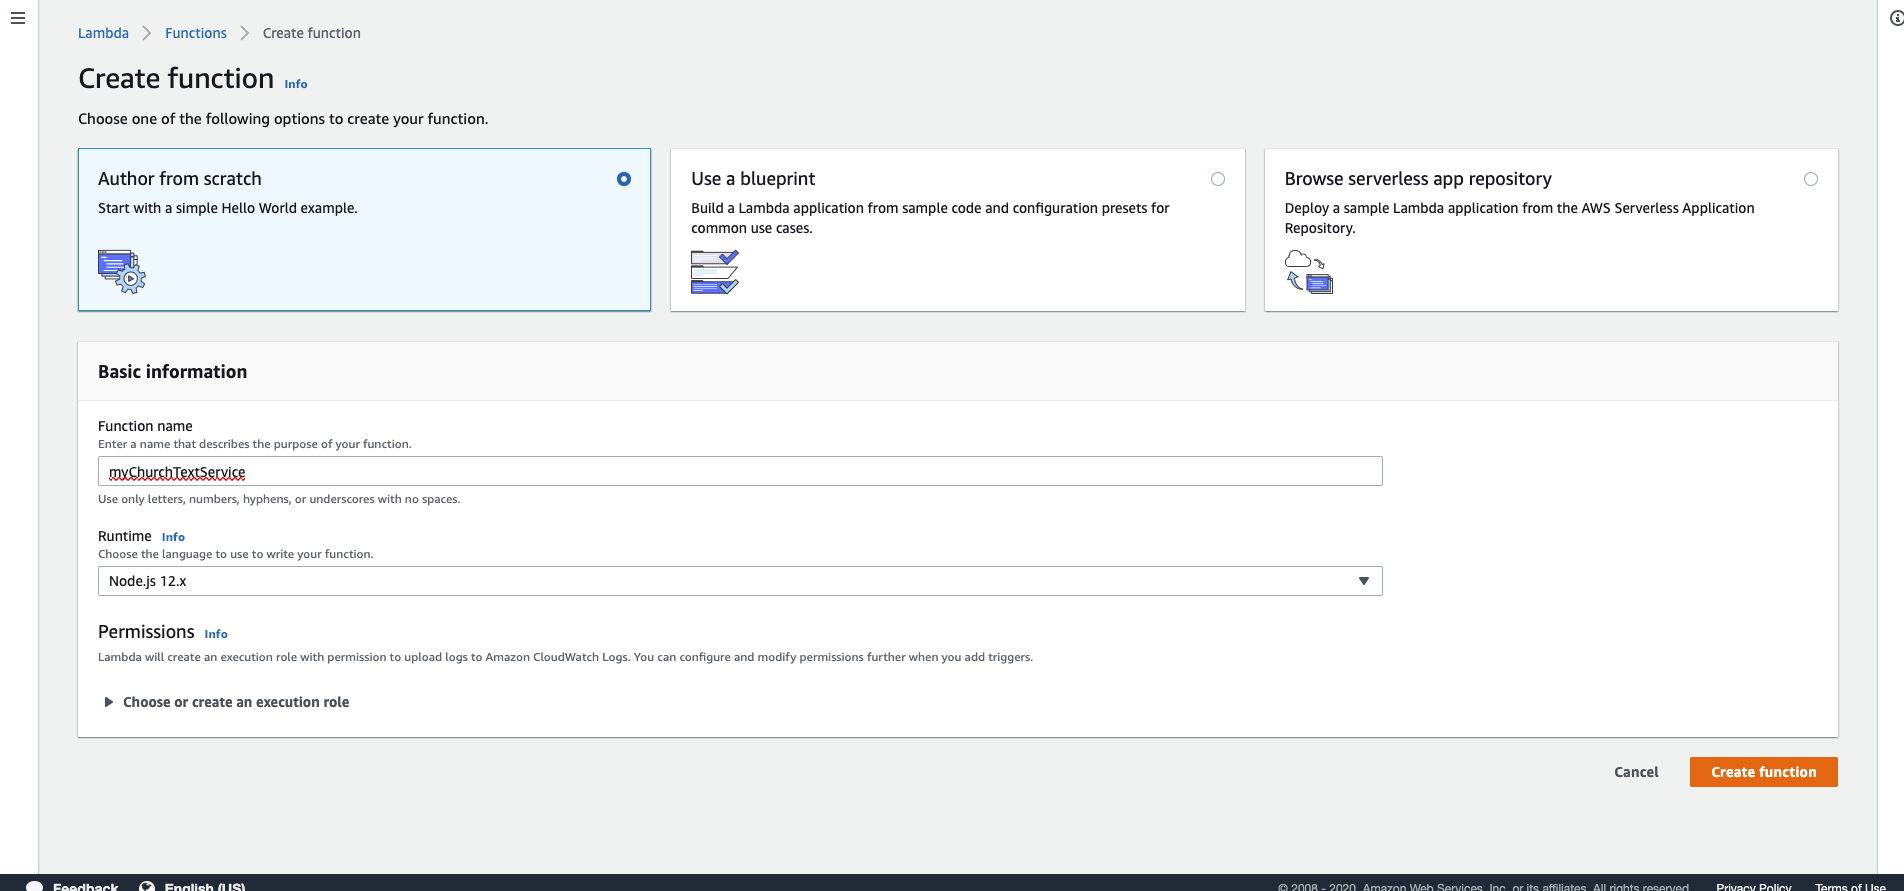1904x891 pixels.
Task: Click the serverless repository cloud icon
Action: coord(1309,272)
